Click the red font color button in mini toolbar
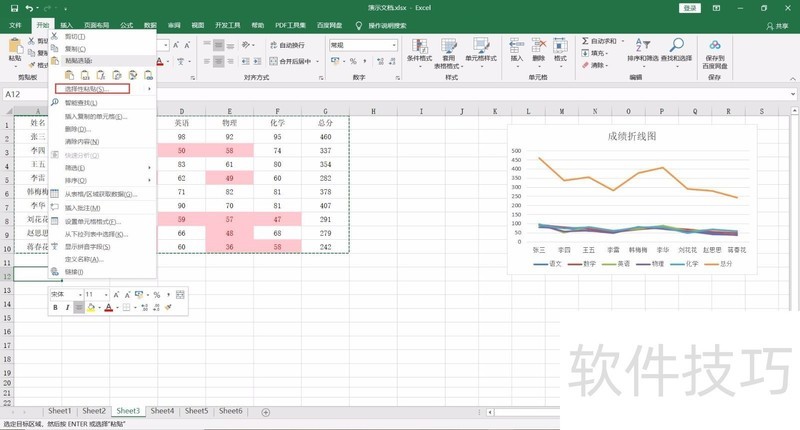This screenshot has width=800, height=430. coord(109,308)
